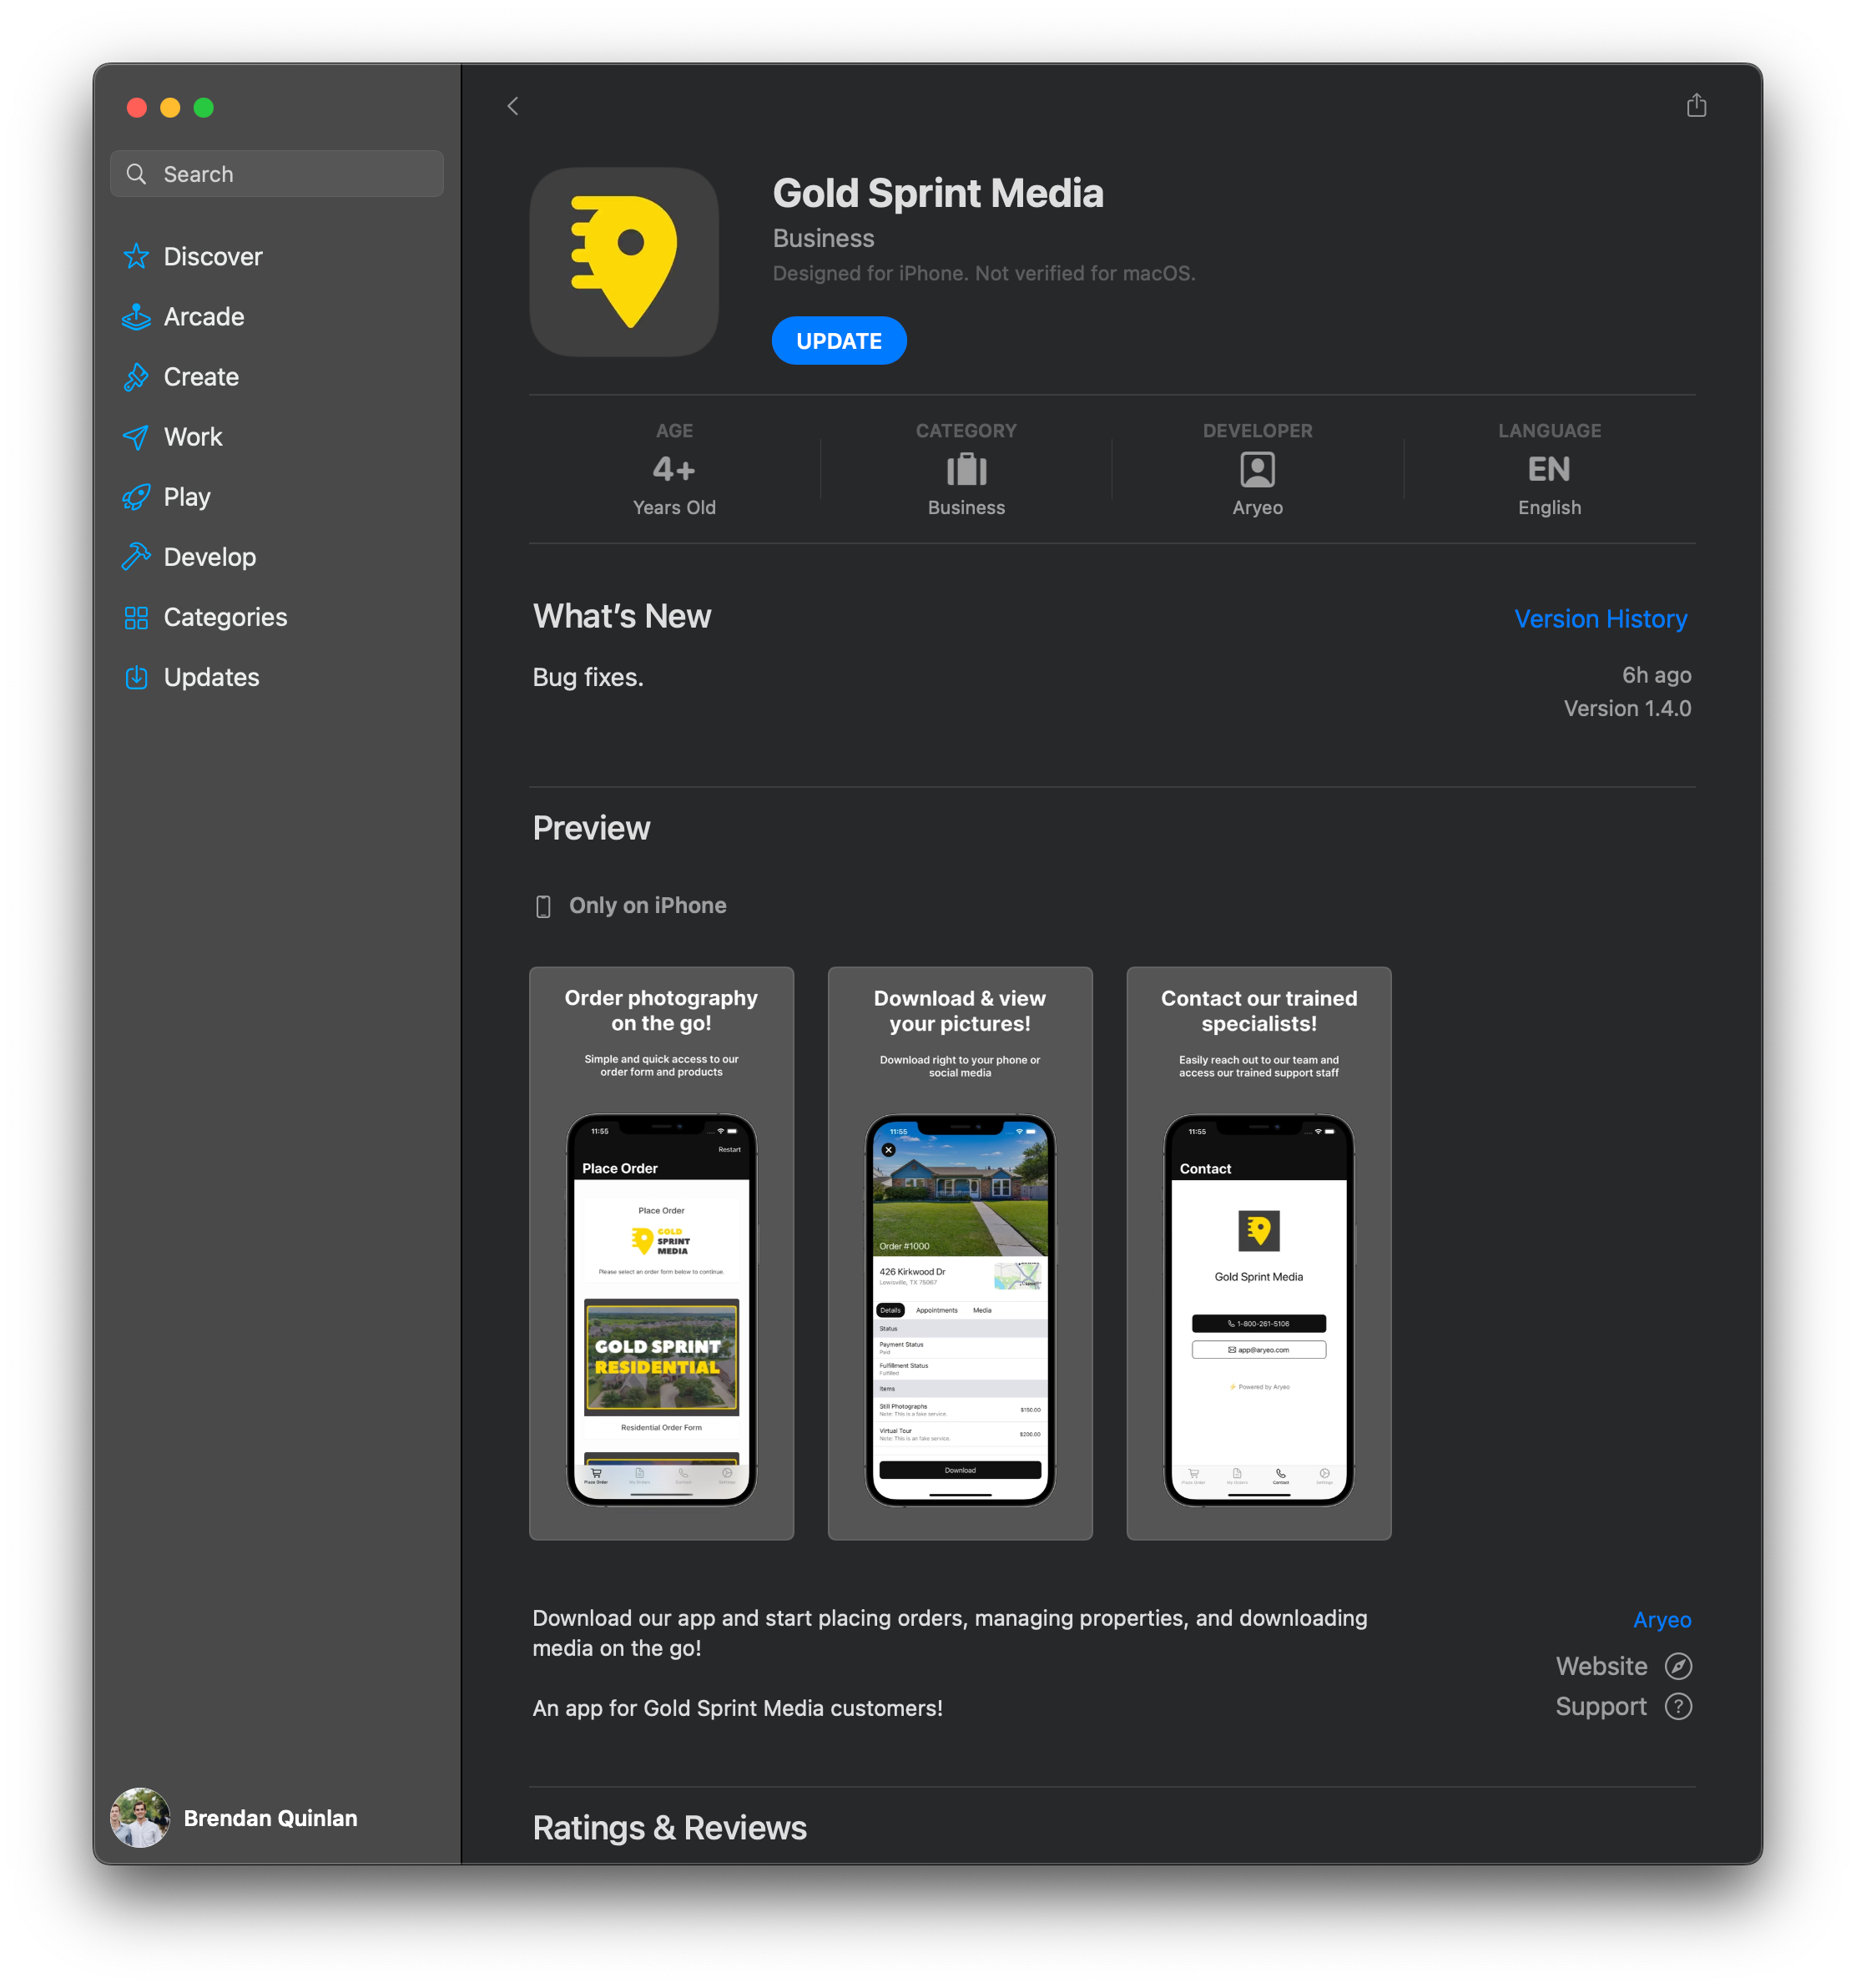Open the Contact specialists preview screenshot

coord(1258,1252)
